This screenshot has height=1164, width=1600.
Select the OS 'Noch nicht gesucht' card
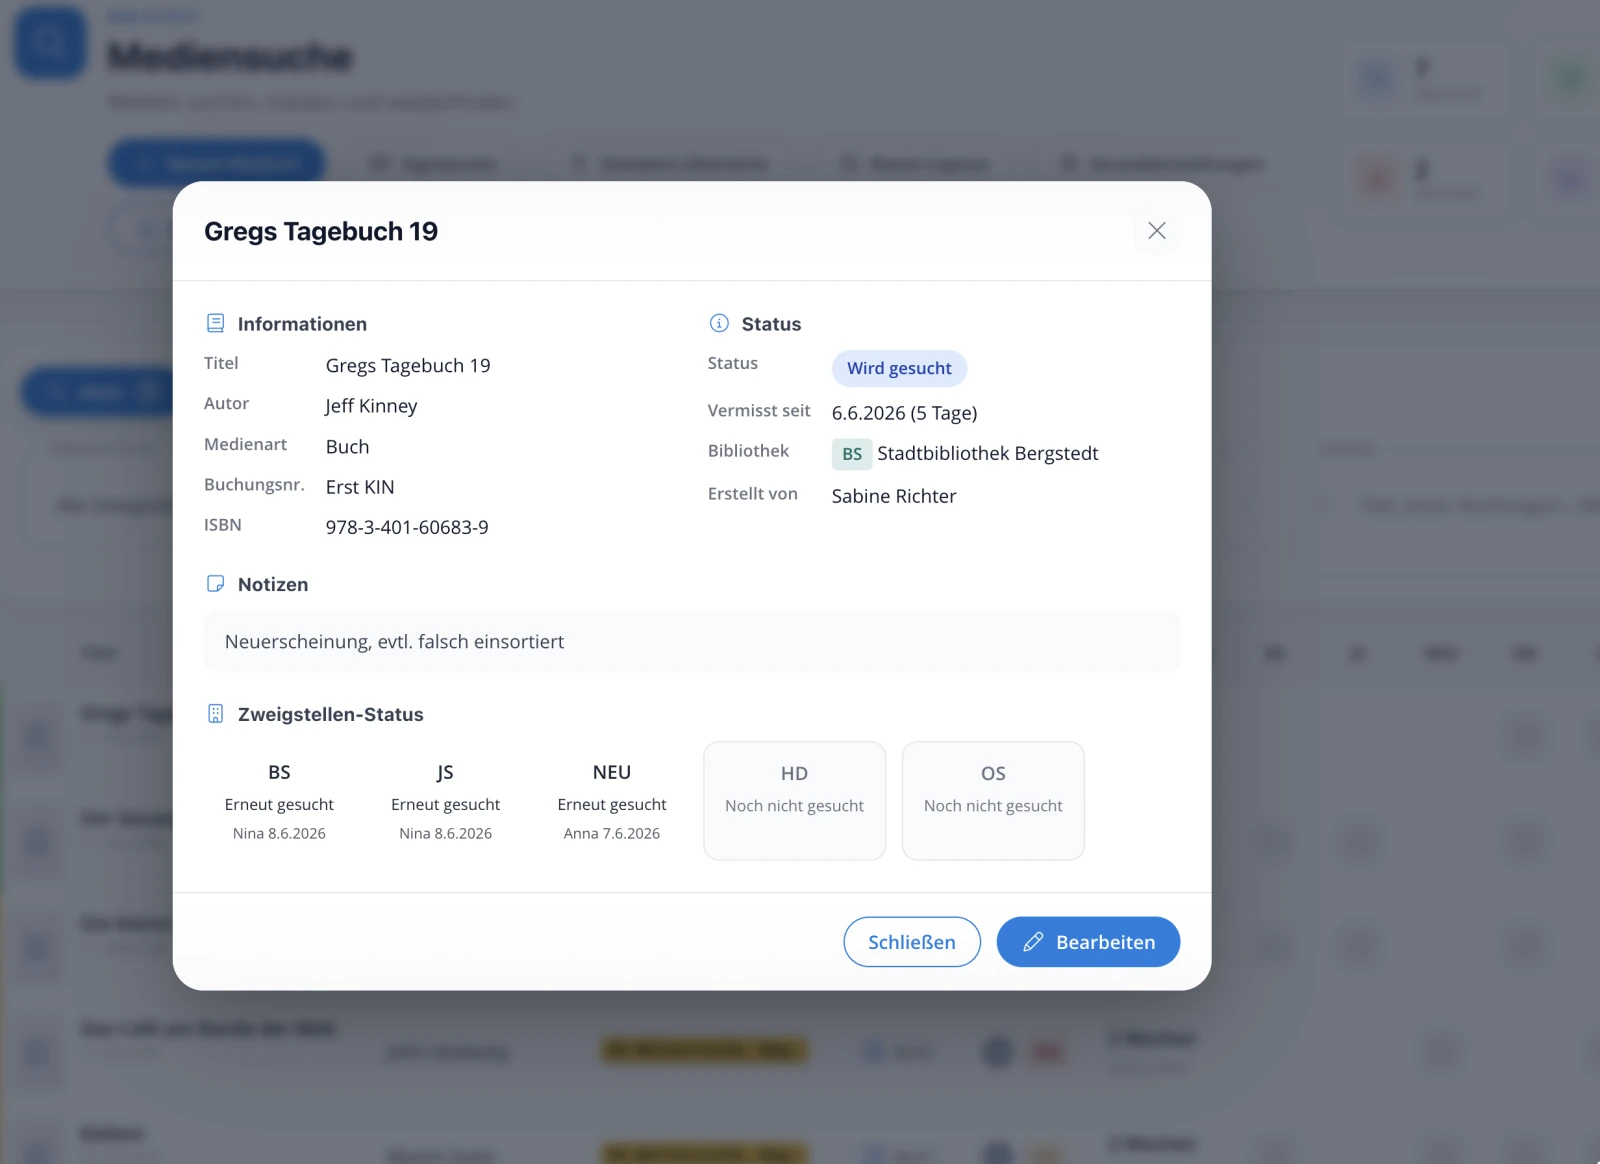tap(993, 800)
